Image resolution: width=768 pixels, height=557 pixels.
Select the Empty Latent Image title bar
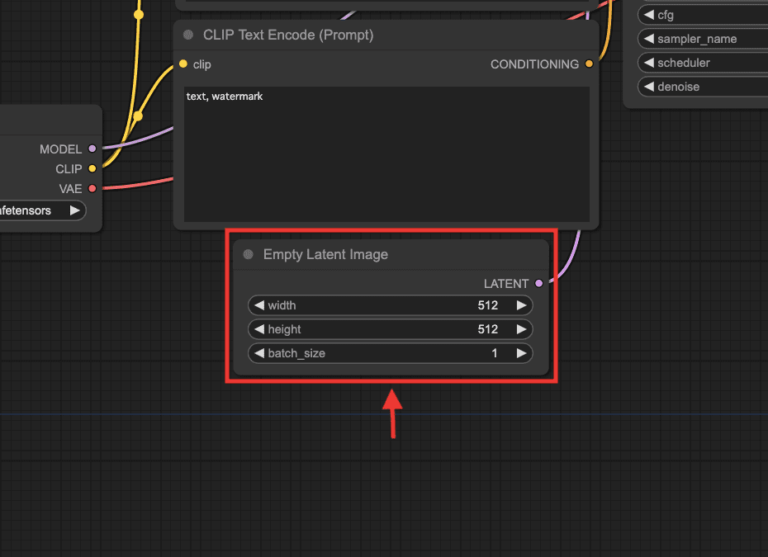coord(390,255)
